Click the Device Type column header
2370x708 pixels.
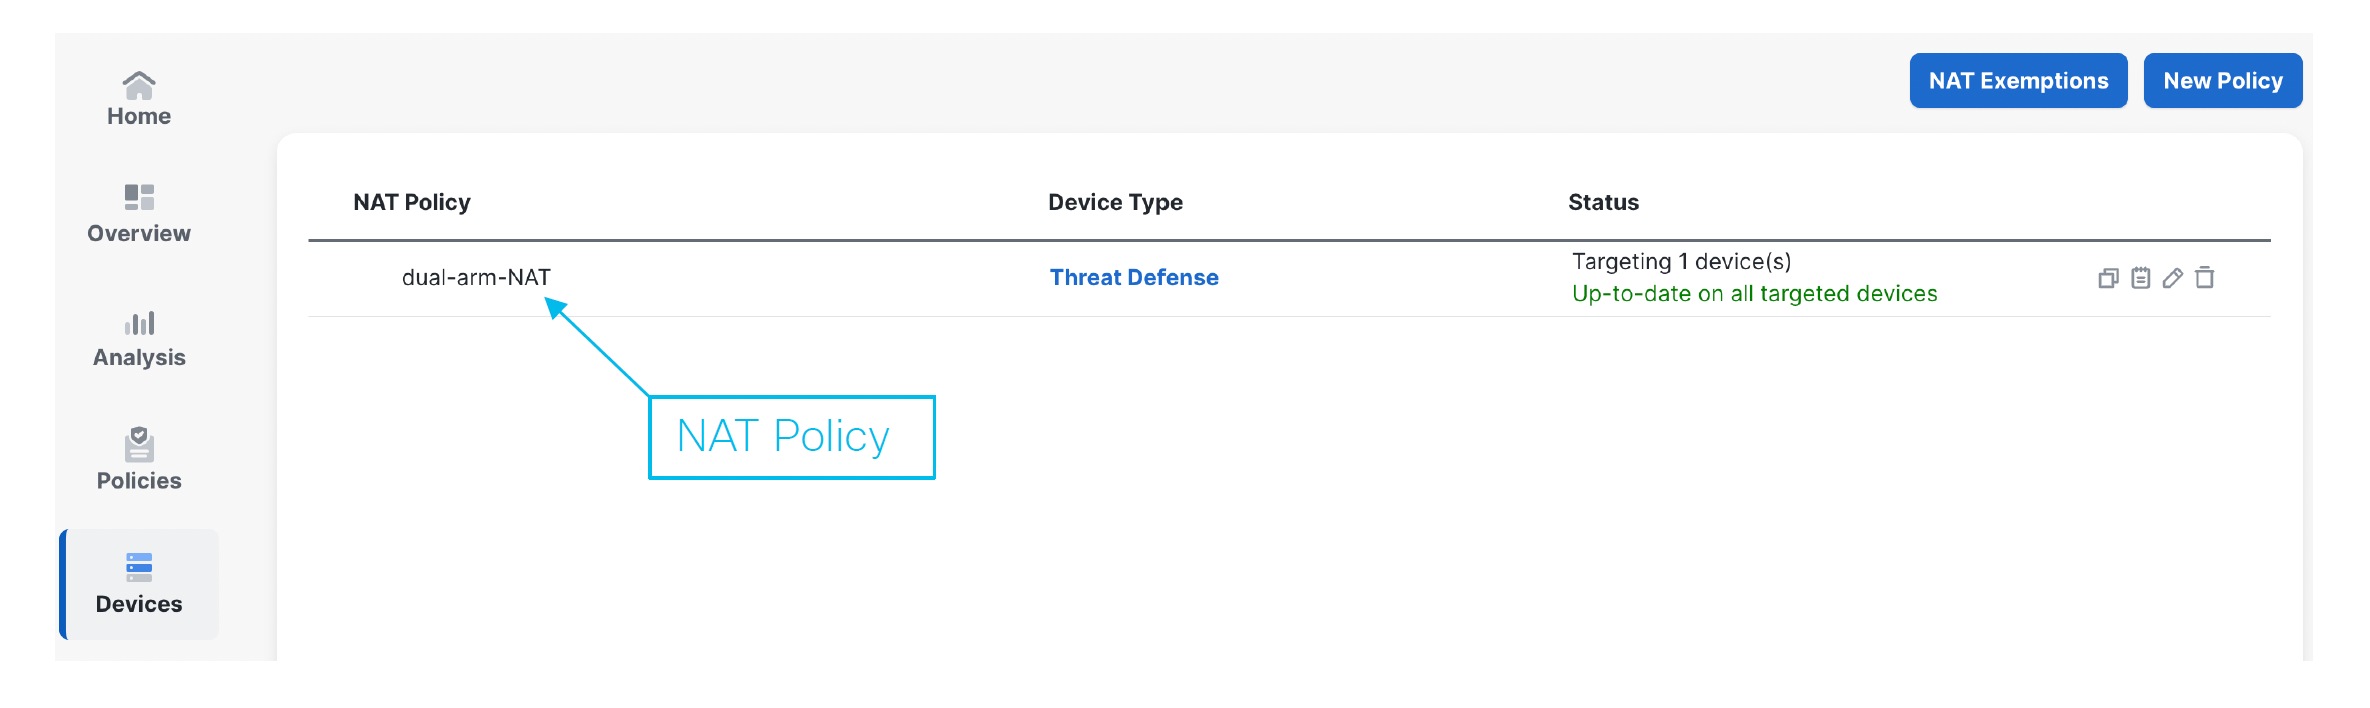pos(1115,202)
